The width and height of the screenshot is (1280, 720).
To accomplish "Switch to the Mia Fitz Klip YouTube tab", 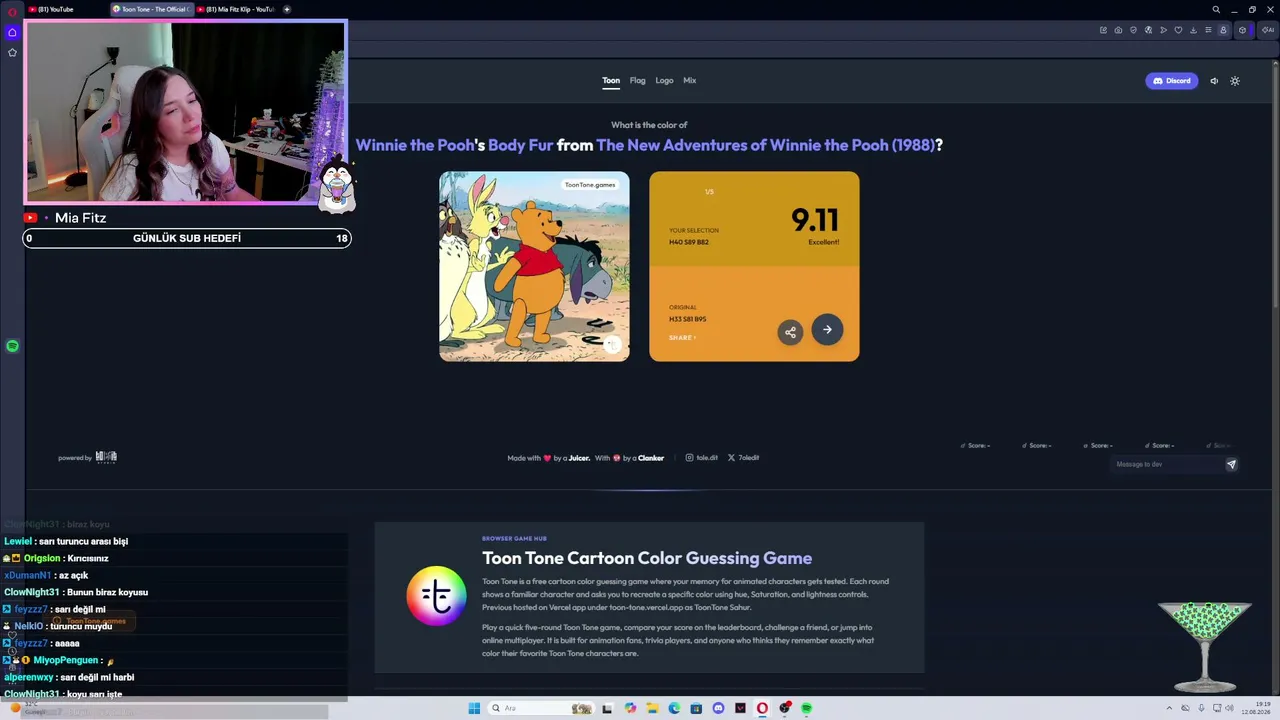I will [235, 9].
